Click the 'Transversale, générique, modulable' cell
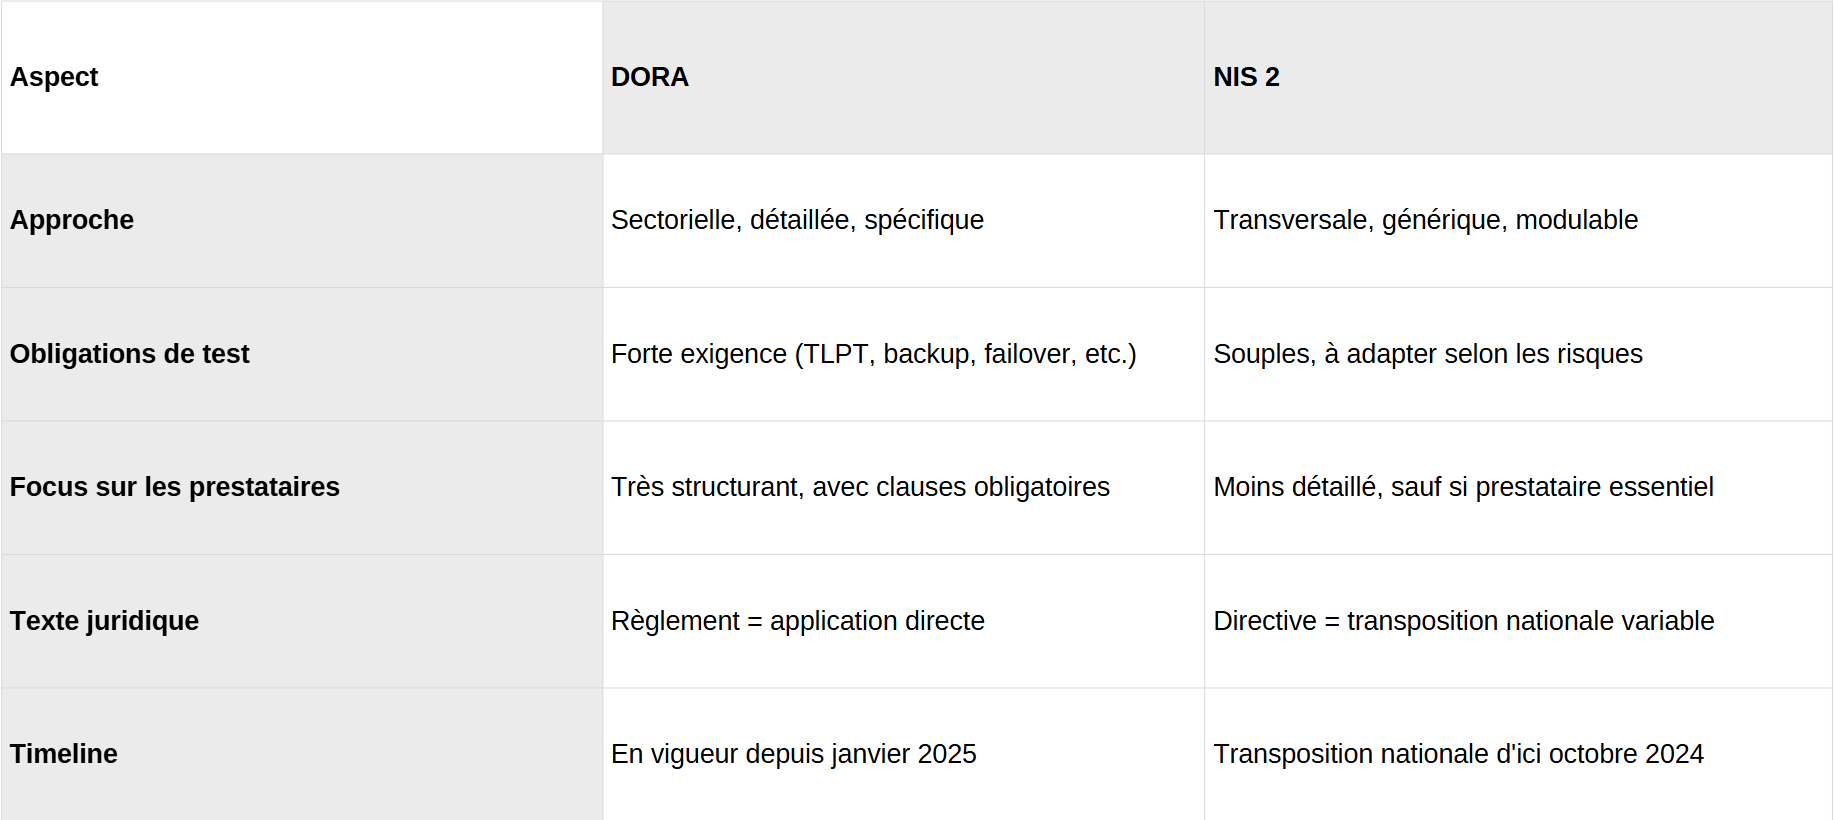The height and width of the screenshot is (820, 1834). pyautogui.click(x=1425, y=220)
